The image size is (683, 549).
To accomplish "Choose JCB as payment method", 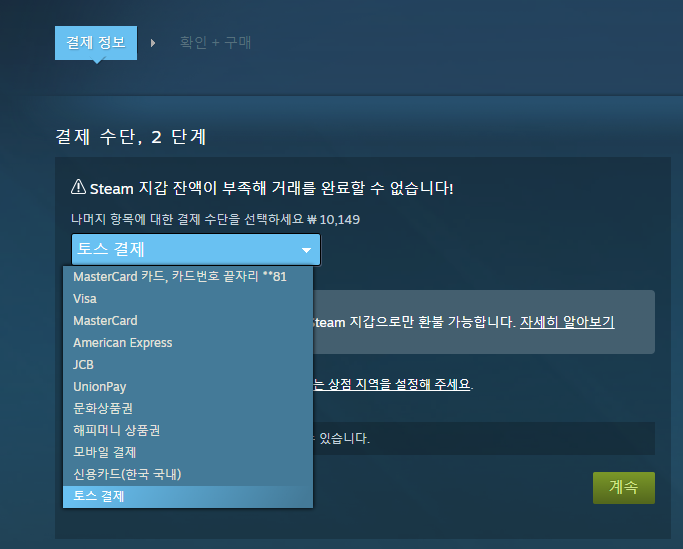I will (x=188, y=365).
